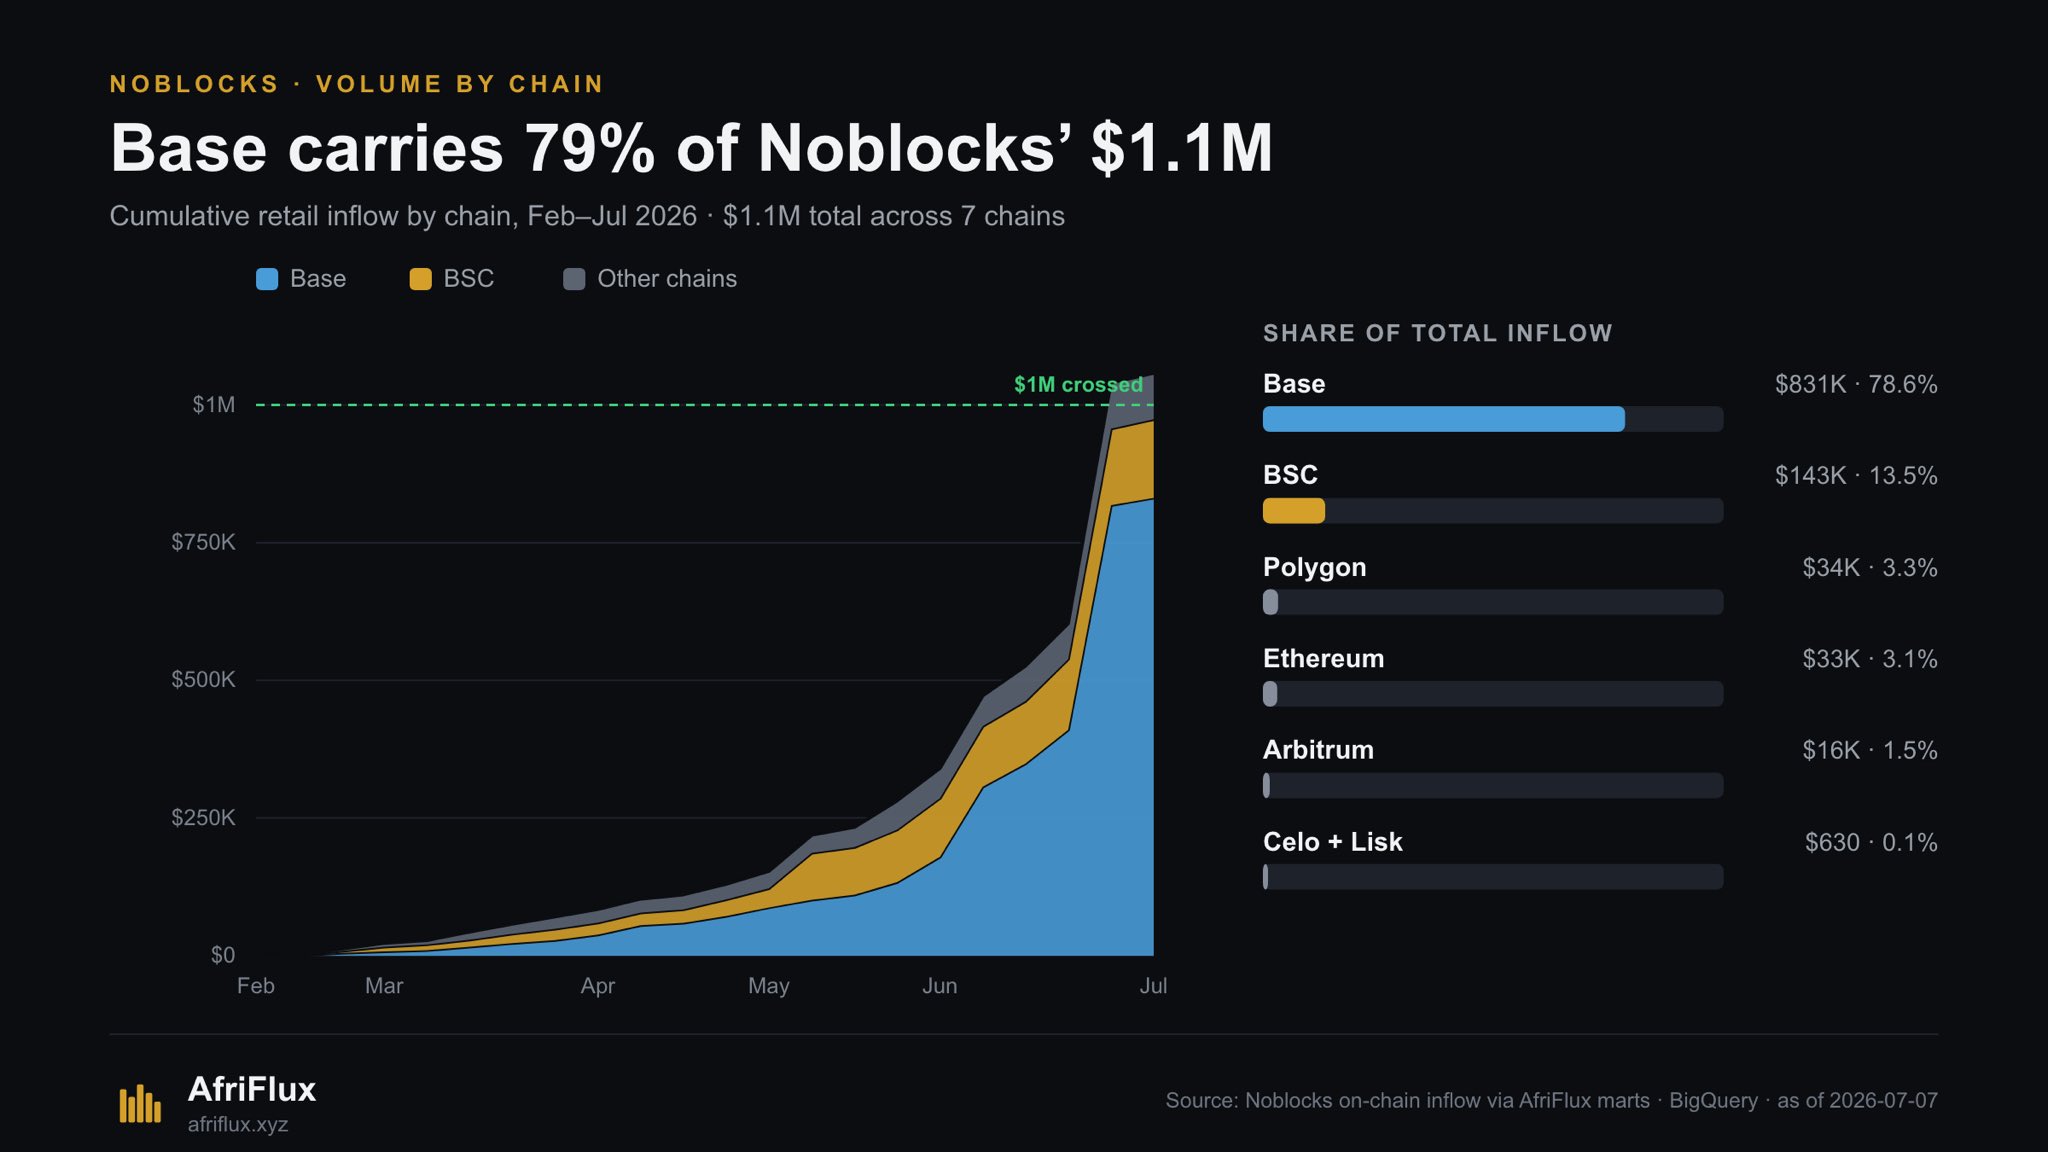Image resolution: width=2048 pixels, height=1152 pixels.
Task: Click the 'Jul' x-axis label
Action: (x=1153, y=986)
